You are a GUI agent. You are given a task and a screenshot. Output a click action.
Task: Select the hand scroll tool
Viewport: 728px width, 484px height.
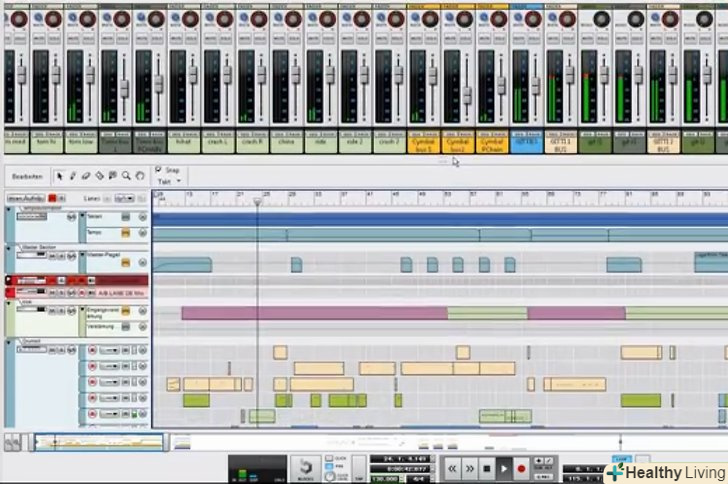139,176
